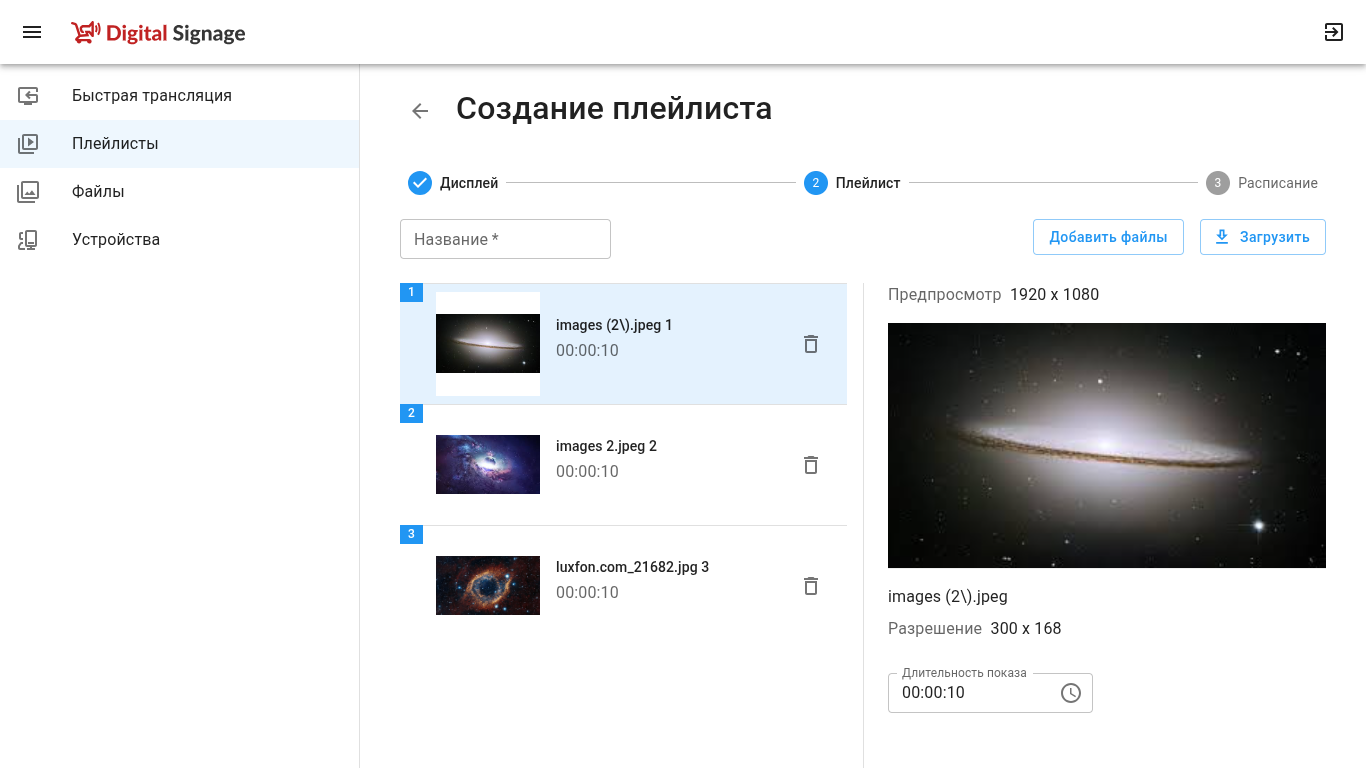Viewport: 1366px width, 768px height.
Task: Go back using the arrow icon
Action: pyautogui.click(x=420, y=111)
